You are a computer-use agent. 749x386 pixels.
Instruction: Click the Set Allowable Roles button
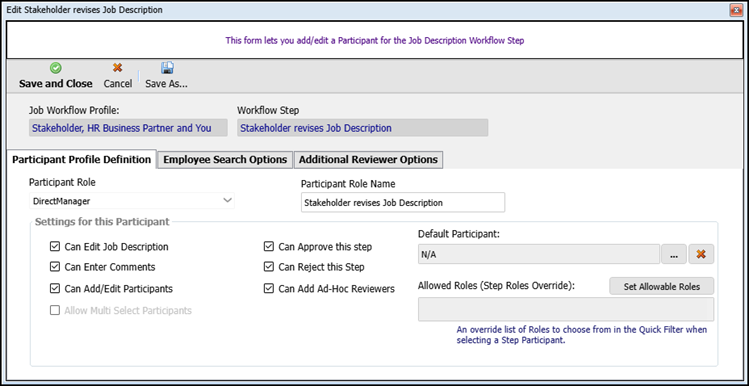(662, 287)
